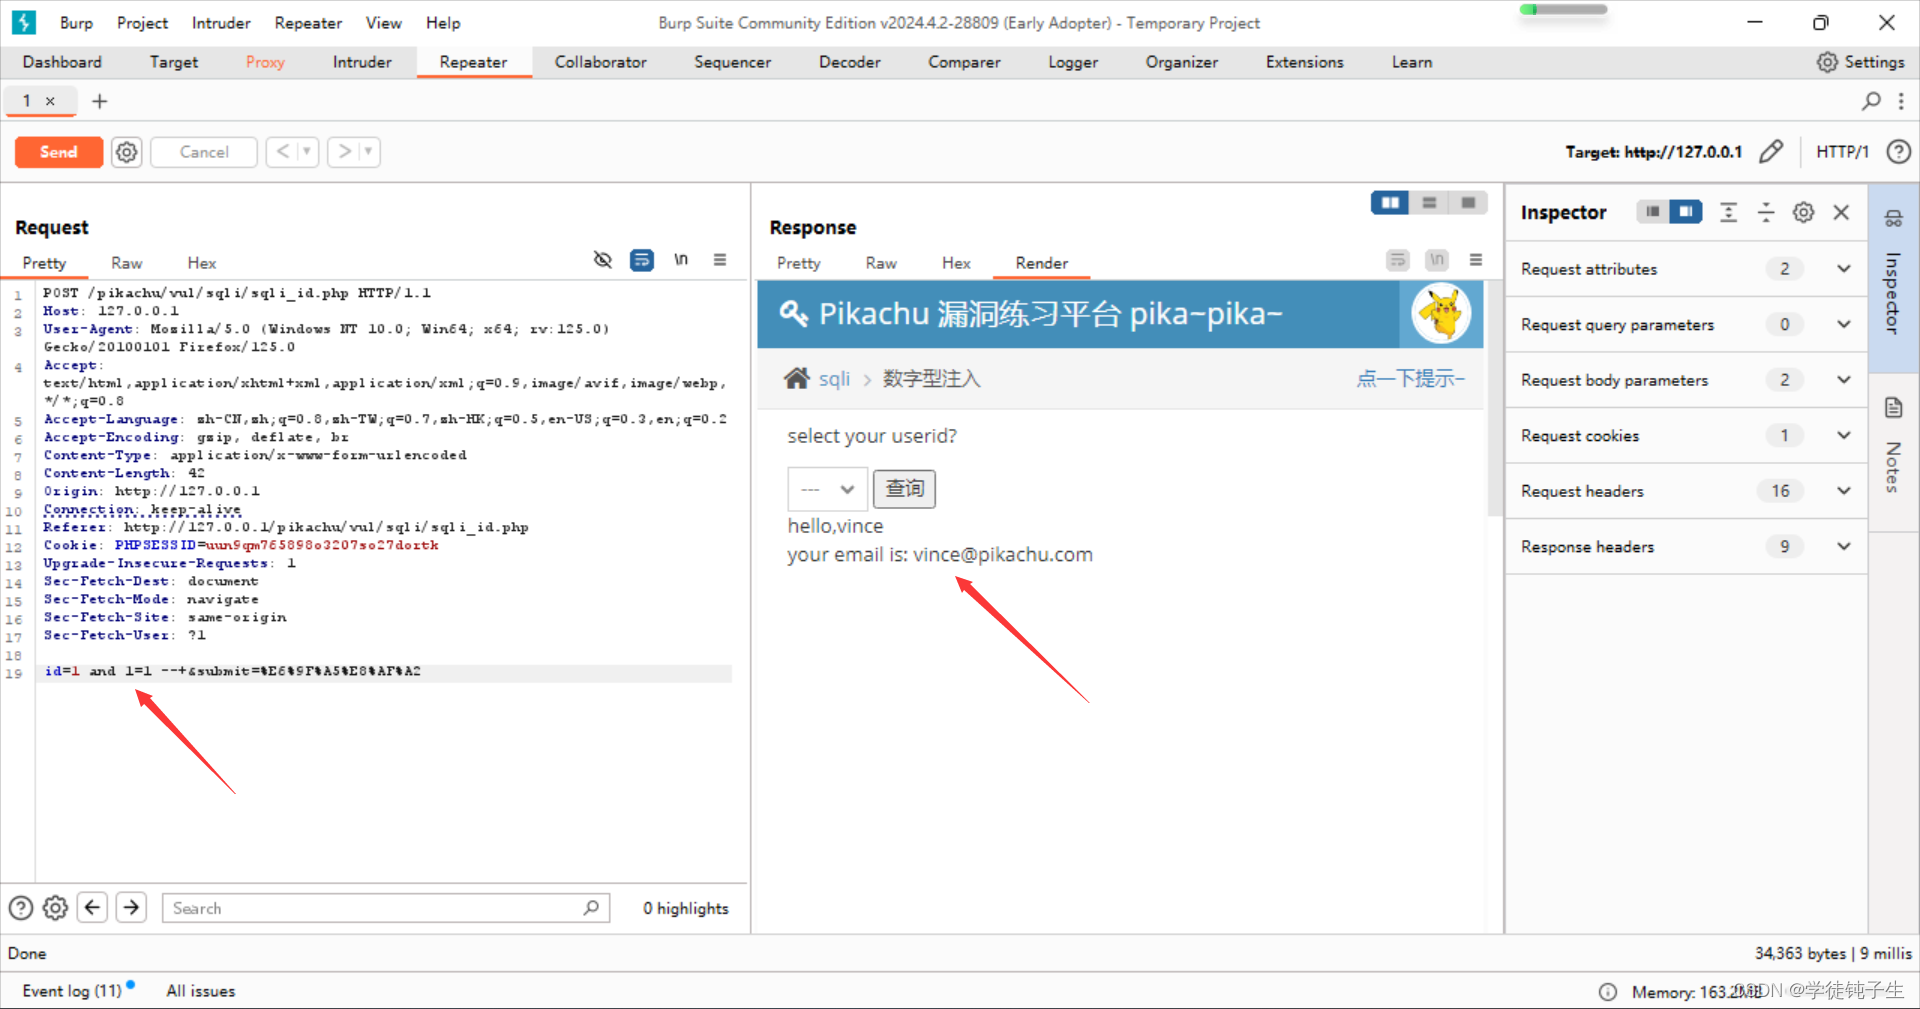This screenshot has width=1920, height=1009.
Task: Open Inspector settings gear icon
Action: pos(1803,212)
